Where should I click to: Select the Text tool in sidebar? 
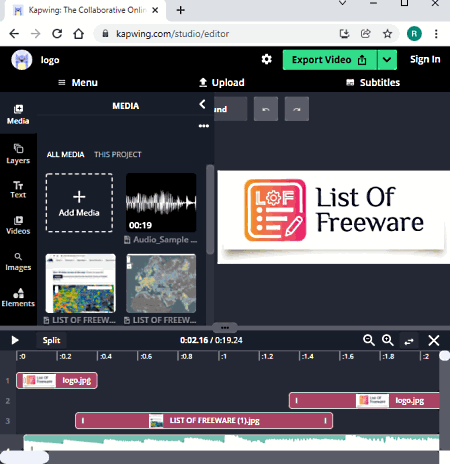[18, 189]
